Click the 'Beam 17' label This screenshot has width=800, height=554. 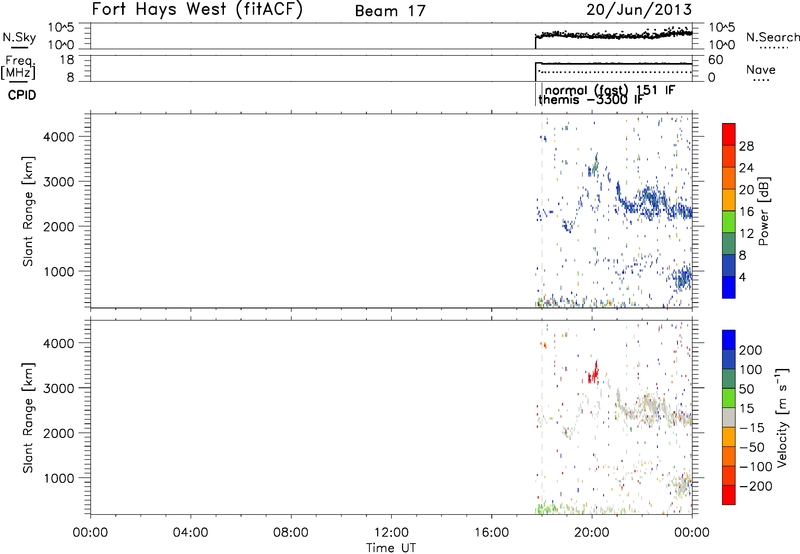tap(390, 11)
